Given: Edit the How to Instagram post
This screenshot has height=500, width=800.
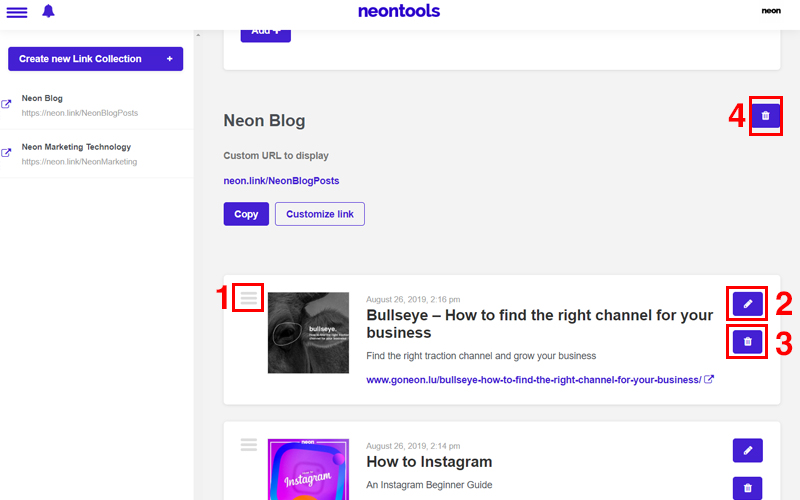Looking at the screenshot, I should point(747,451).
